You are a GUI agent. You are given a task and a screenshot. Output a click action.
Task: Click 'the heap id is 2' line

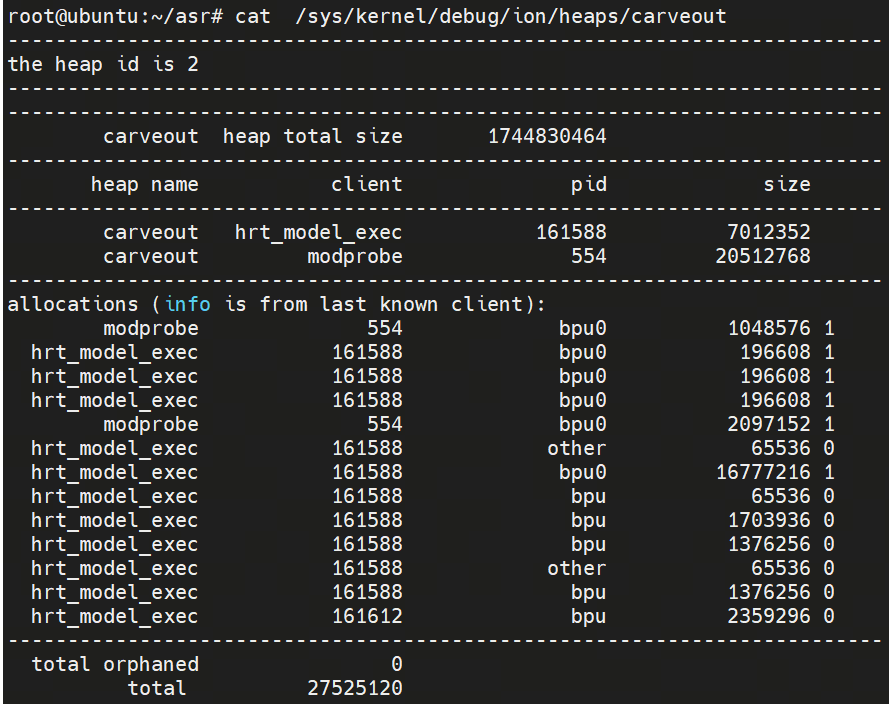(104, 64)
